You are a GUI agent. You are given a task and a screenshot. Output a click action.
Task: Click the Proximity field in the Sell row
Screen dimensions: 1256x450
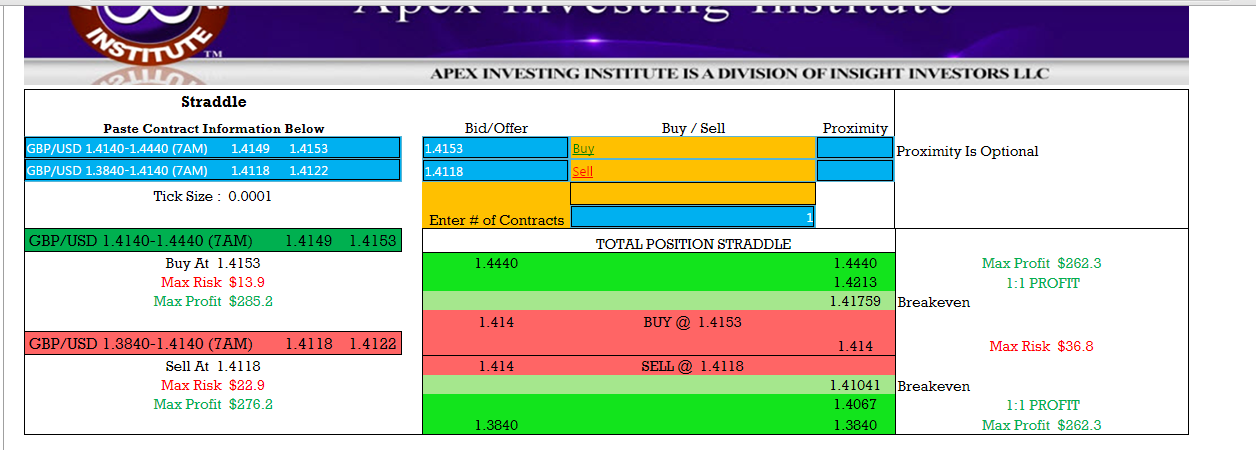click(854, 171)
